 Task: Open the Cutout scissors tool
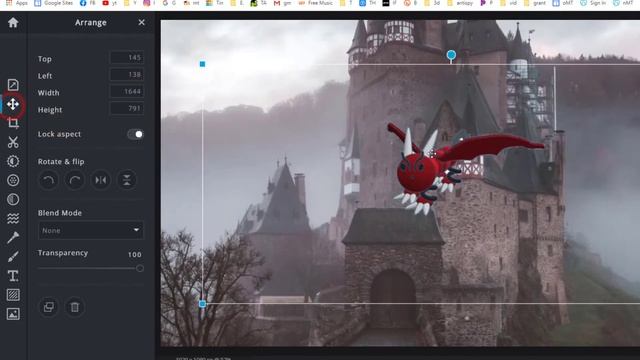tap(13, 142)
